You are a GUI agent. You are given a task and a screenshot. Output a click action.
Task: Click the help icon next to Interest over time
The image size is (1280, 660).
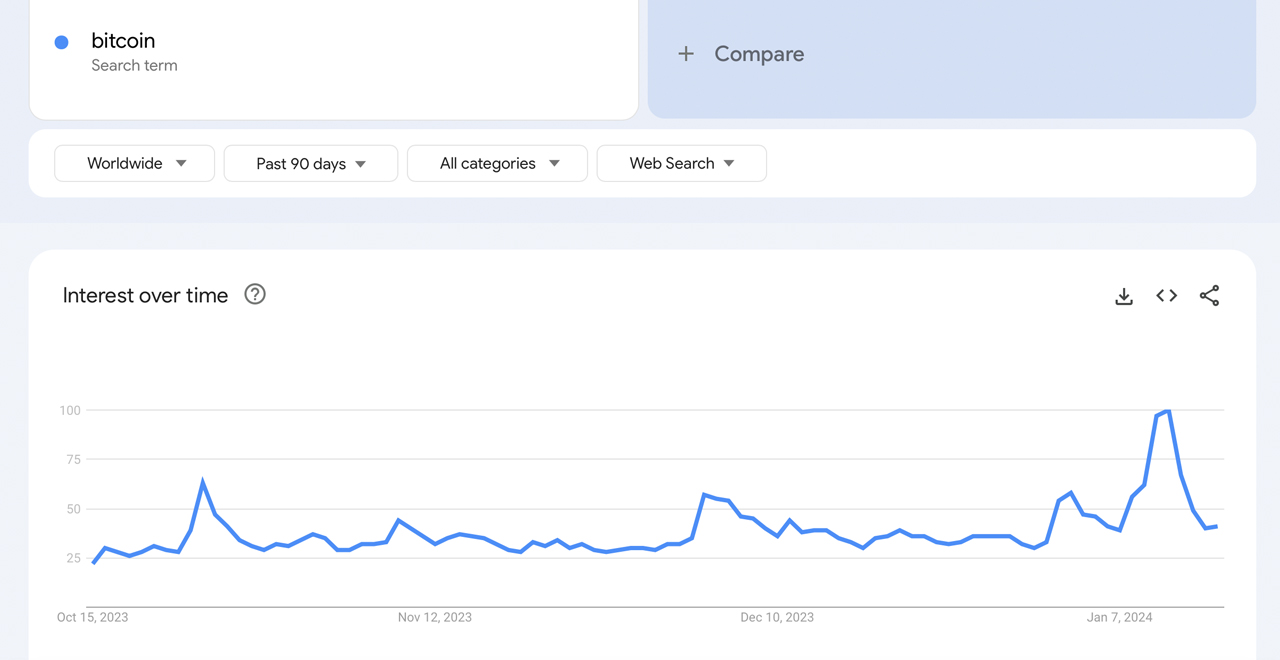[255, 294]
